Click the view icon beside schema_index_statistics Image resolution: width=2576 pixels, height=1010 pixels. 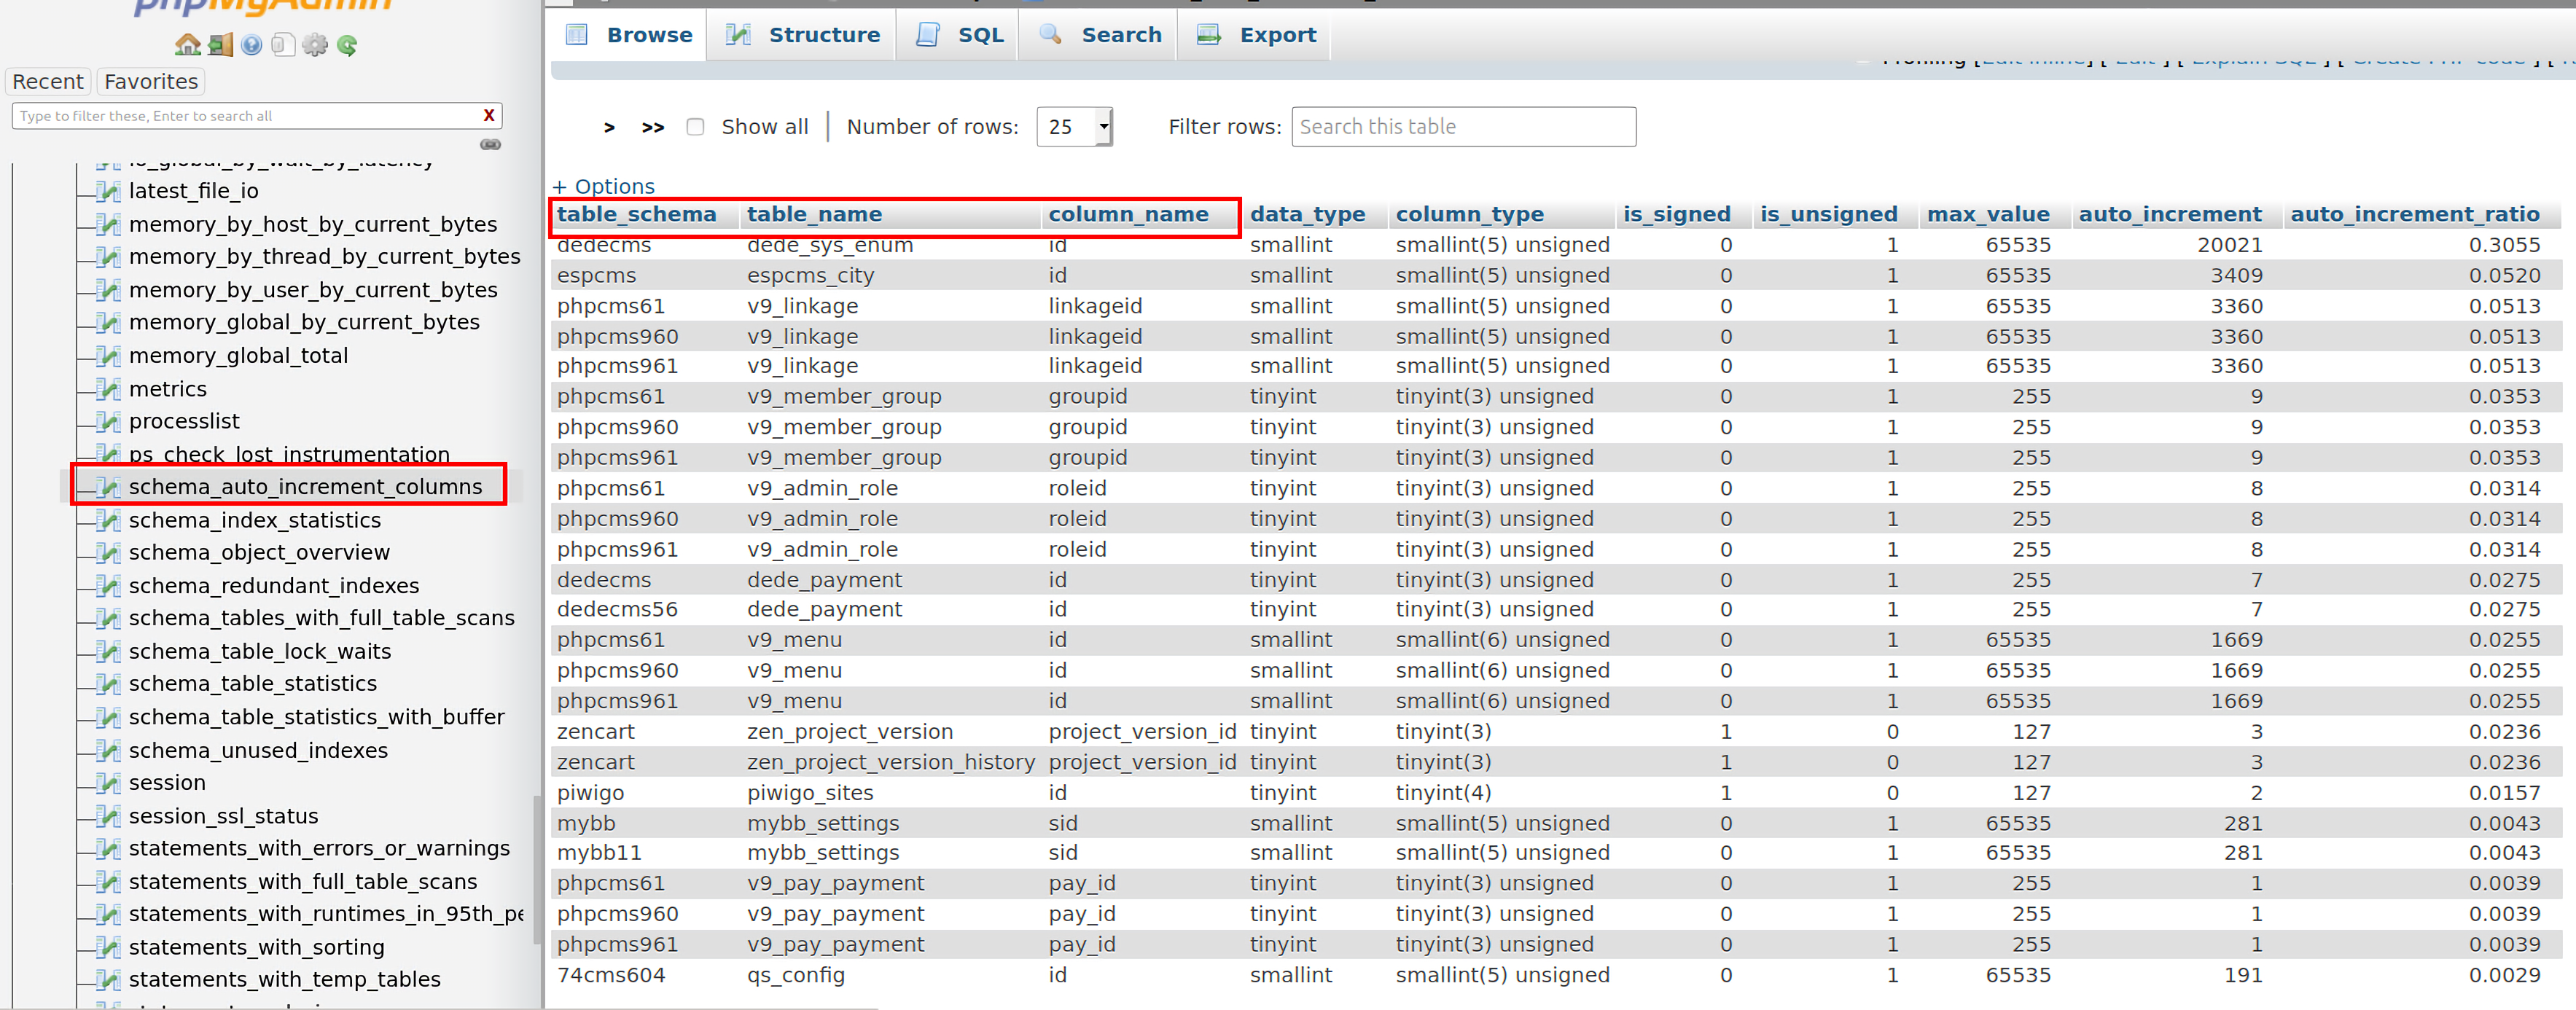tap(108, 520)
